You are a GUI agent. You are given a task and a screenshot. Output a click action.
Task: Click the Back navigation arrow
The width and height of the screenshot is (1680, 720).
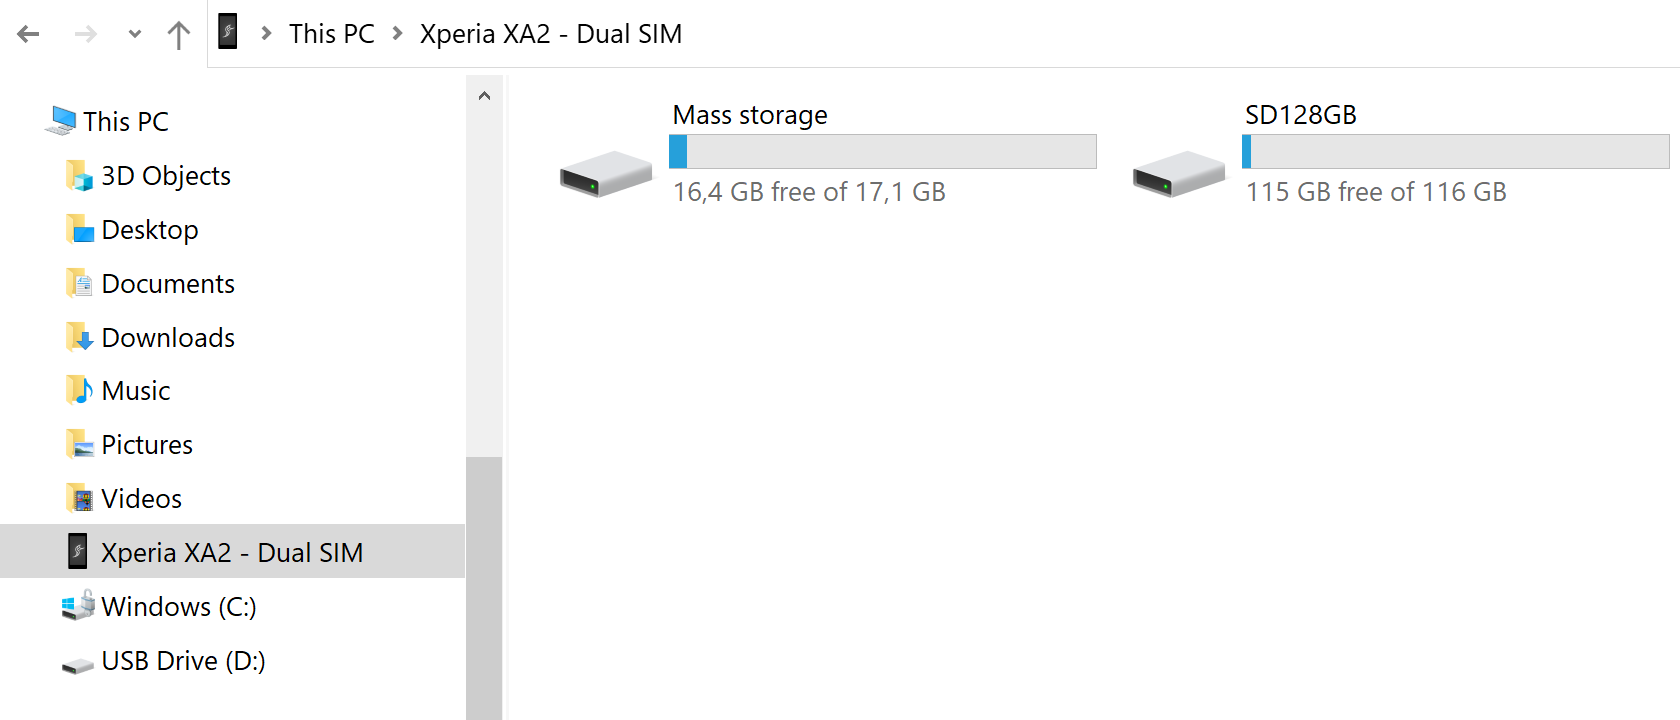tap(28, 34)
